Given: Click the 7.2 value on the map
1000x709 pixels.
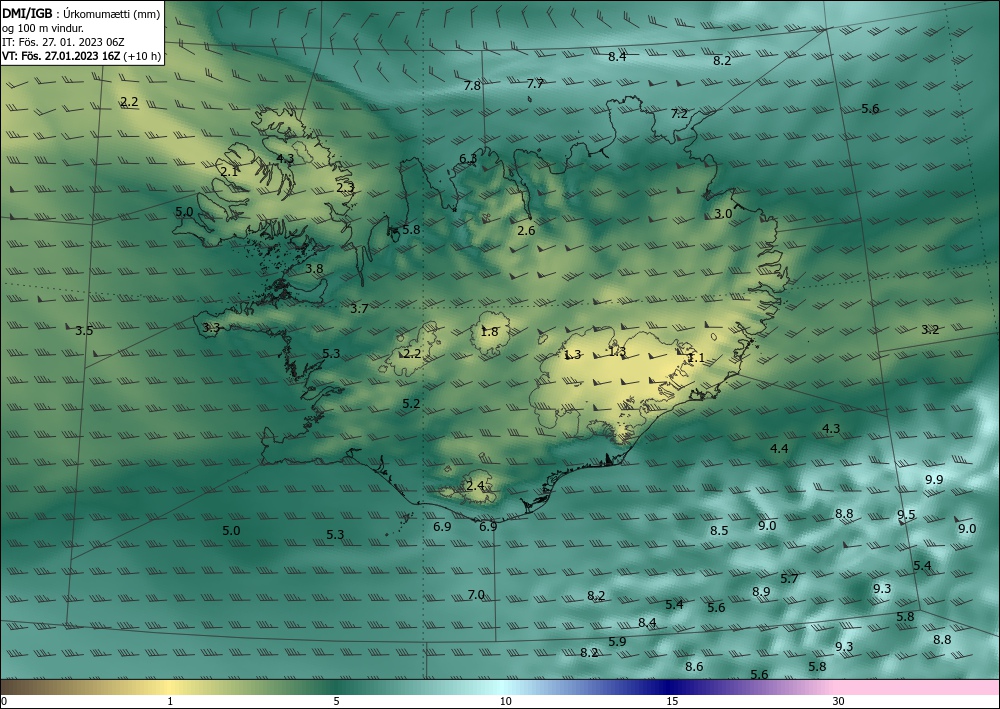Looking at the screenshot, I should click(x=679, y=113).
